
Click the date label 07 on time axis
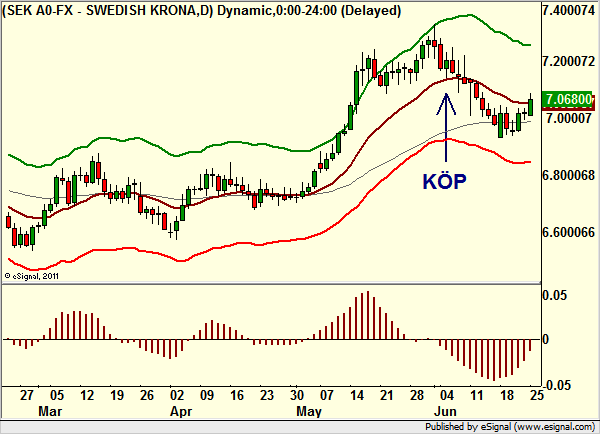[327, 395]
